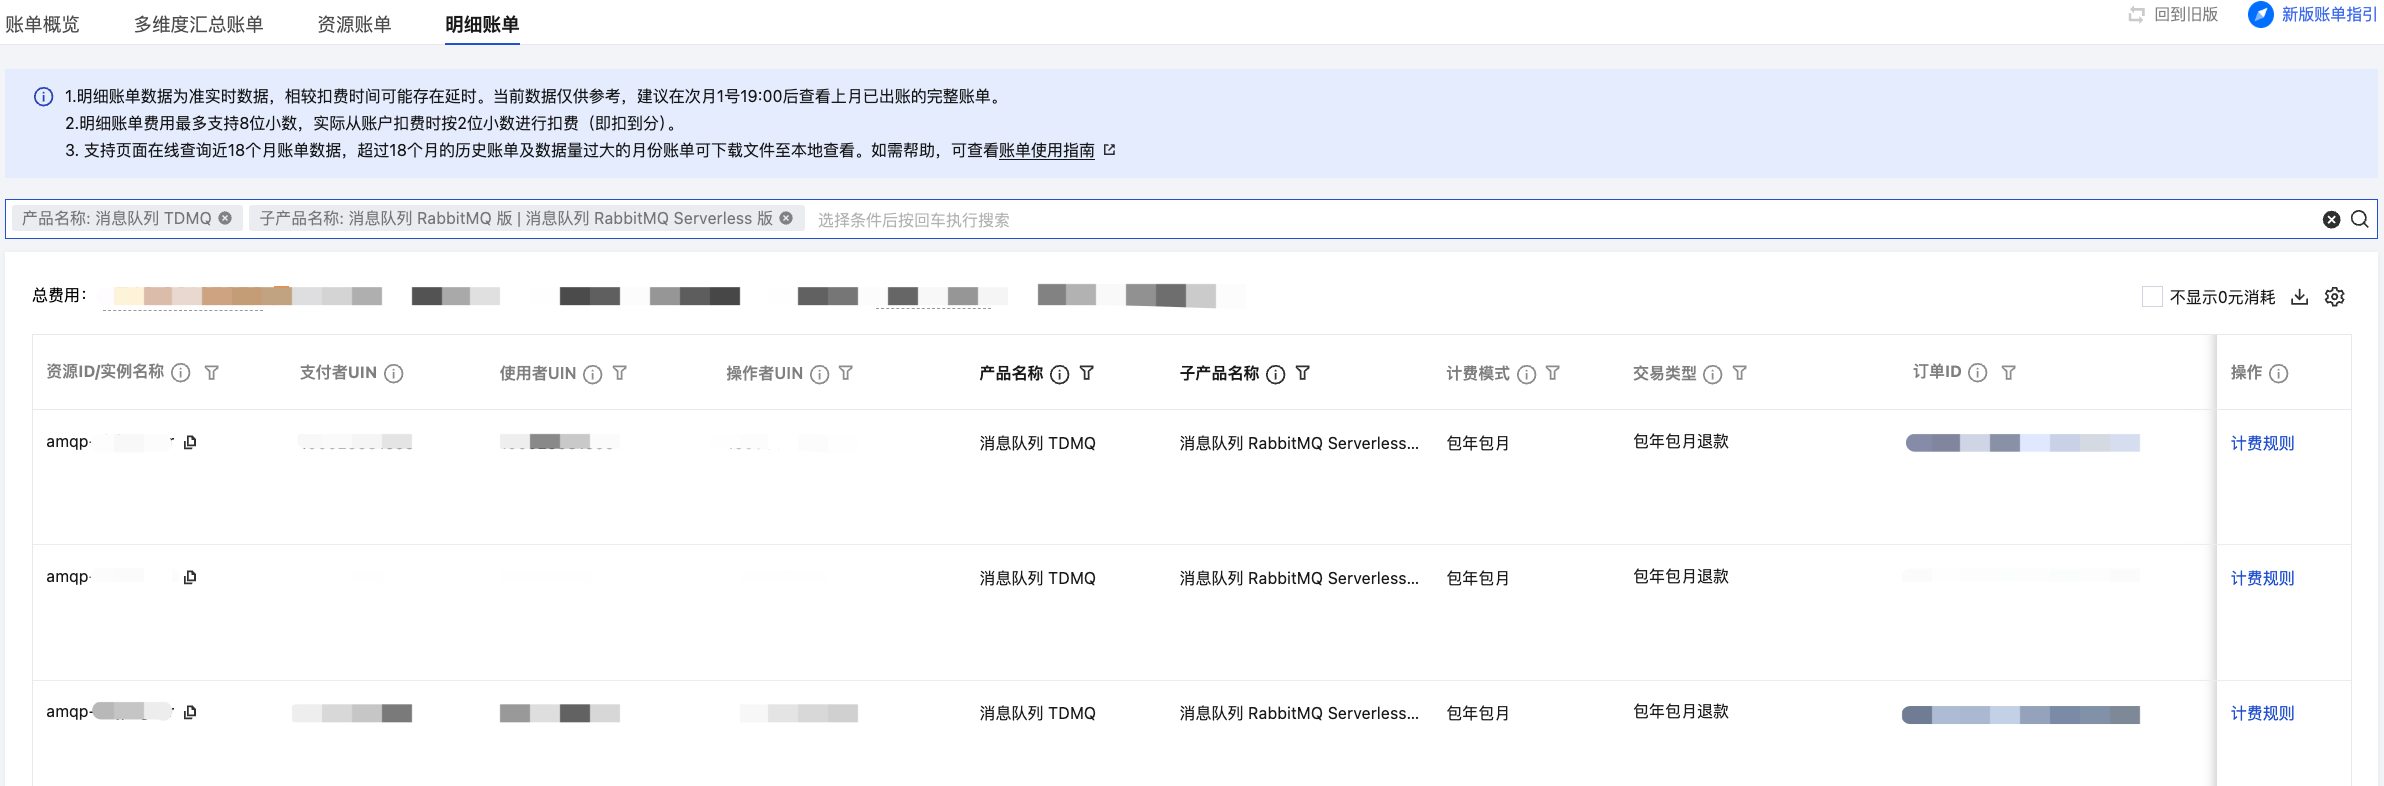The height and width of the screenshot is (786, 2384).
Task: Click the 回到旧版 switch icon
Action: pos(2136,15)
